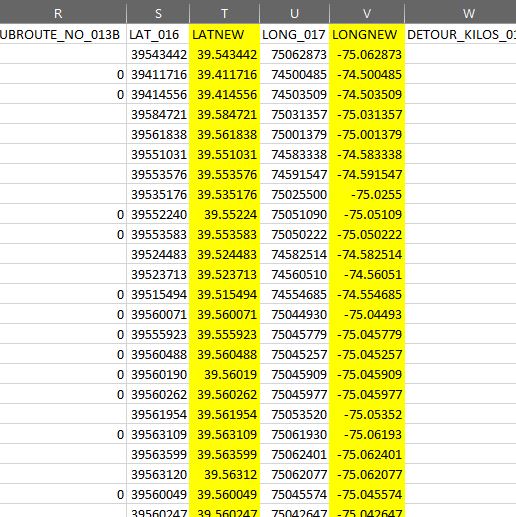Select cell with value -74.500485
The image size is (516, 517).
(x=367, y=74)
